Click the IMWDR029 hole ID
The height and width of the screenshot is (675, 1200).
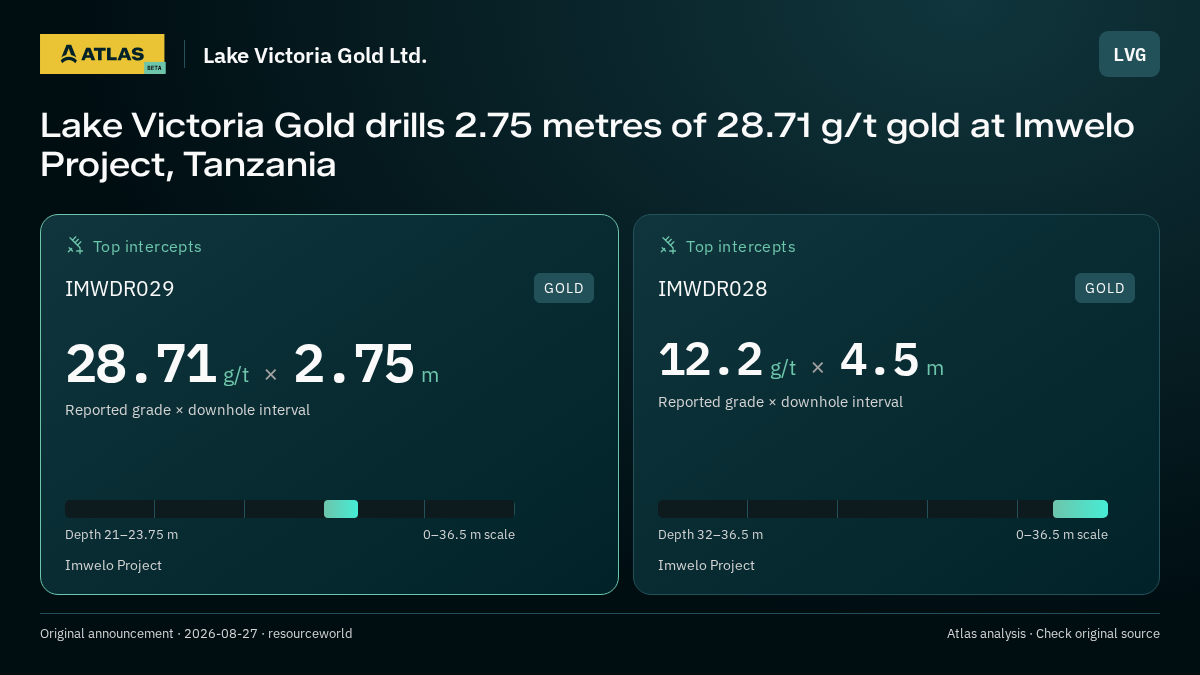pos(120,289)
